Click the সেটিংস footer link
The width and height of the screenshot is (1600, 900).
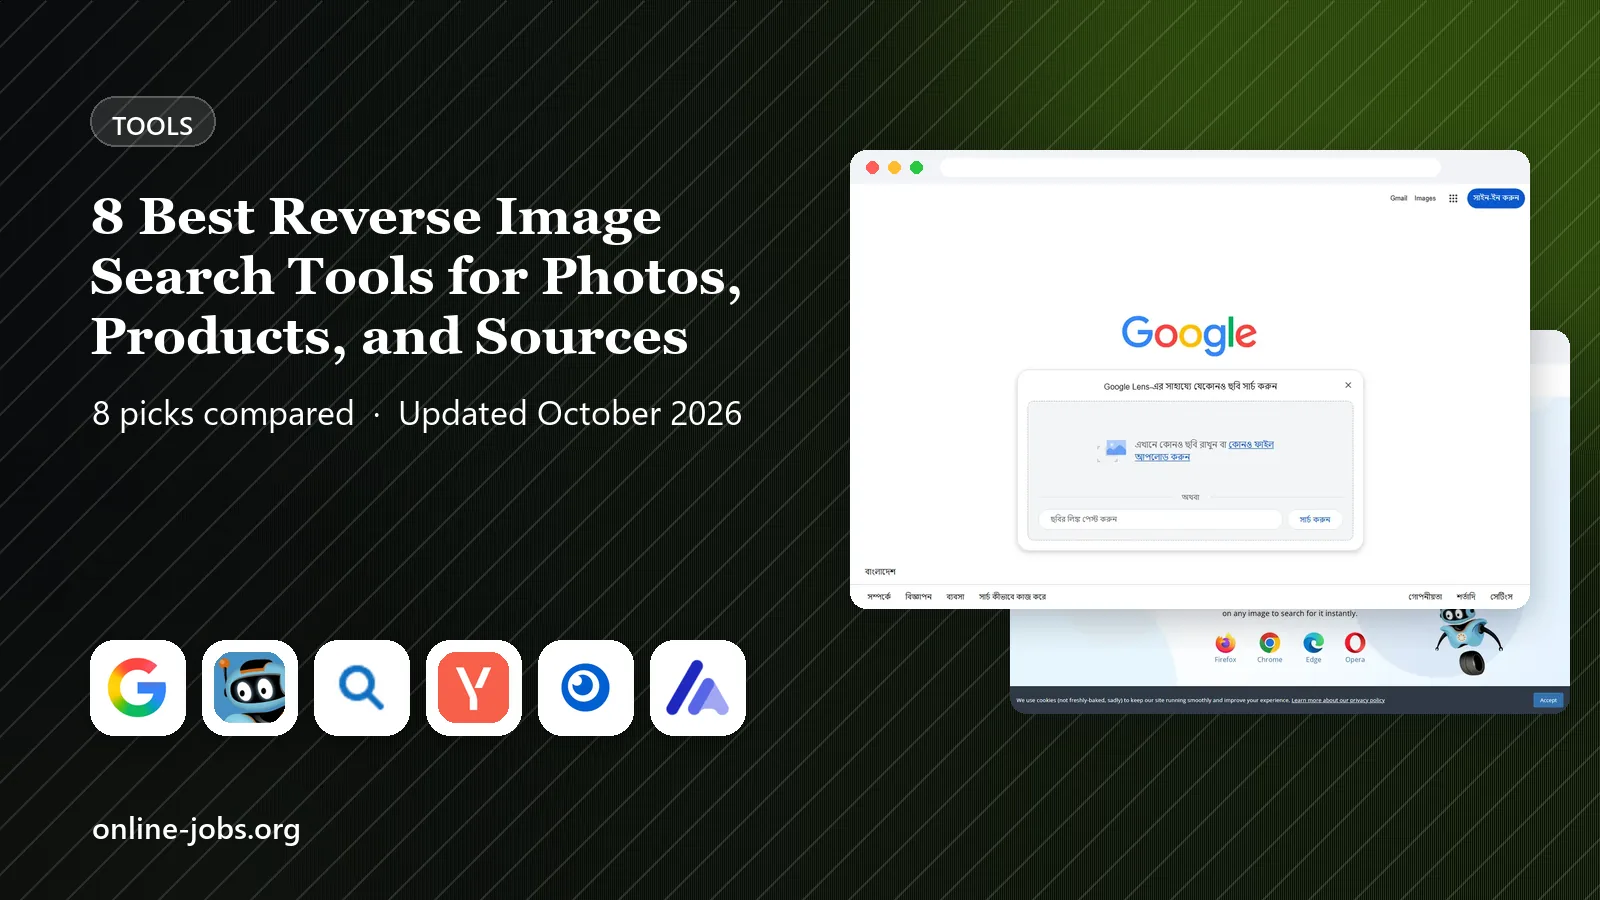[x=1501, y=597]
